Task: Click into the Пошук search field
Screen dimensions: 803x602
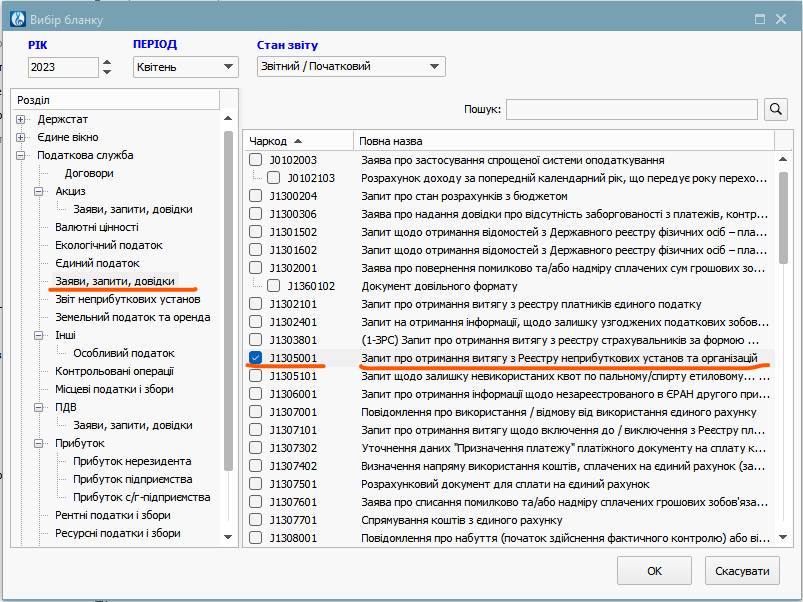Action: pyautogui.click(x=632, y=109)
